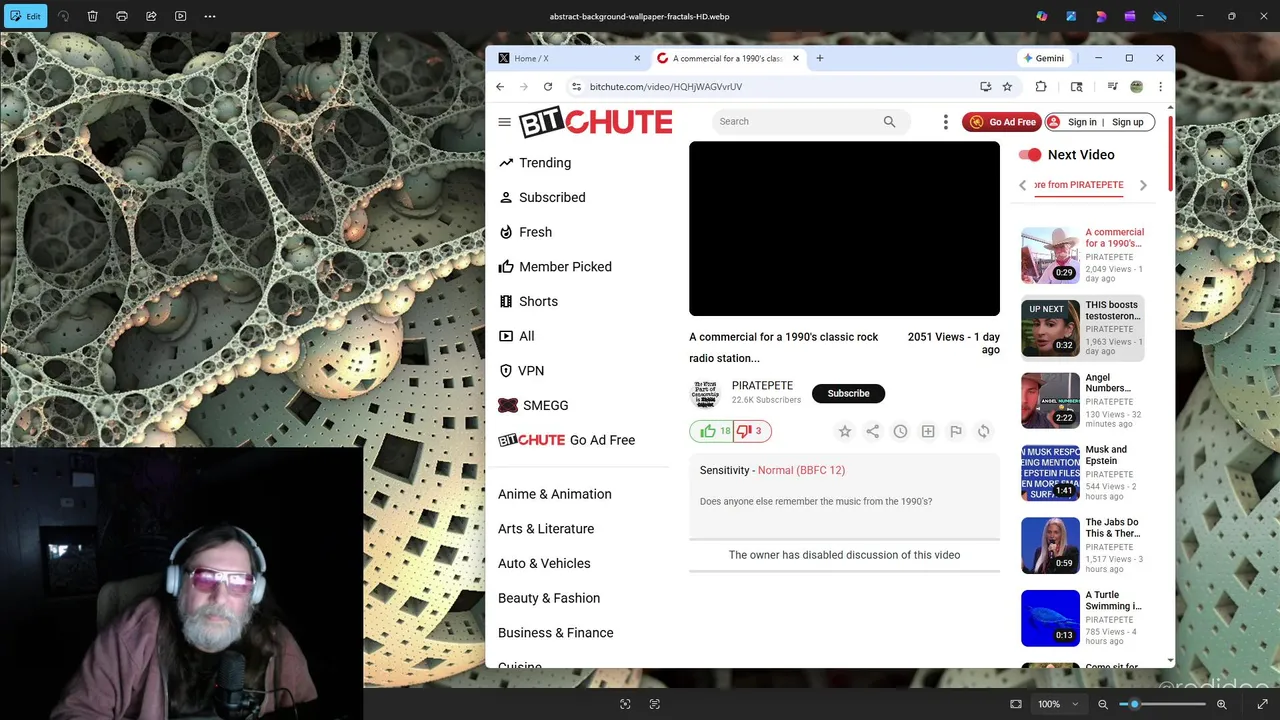The width and height of the screenshot is (1280, 720).
Task: Open the Photos See more (three dots) menu
Action: [210, 16]
